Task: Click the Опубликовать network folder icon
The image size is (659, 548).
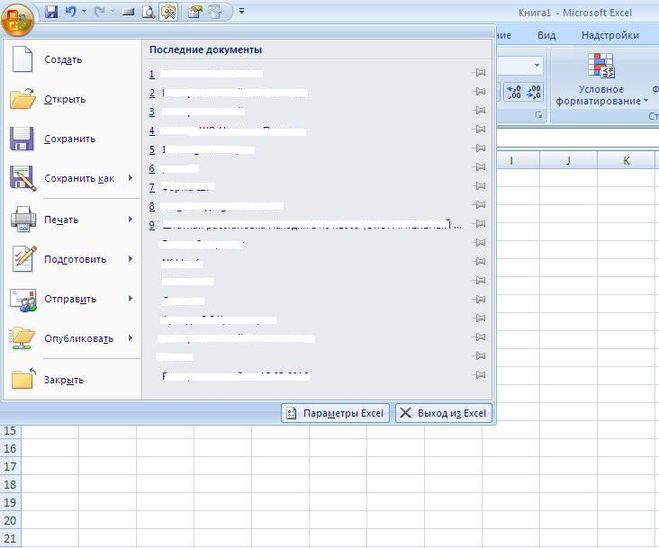Action: 23,338
